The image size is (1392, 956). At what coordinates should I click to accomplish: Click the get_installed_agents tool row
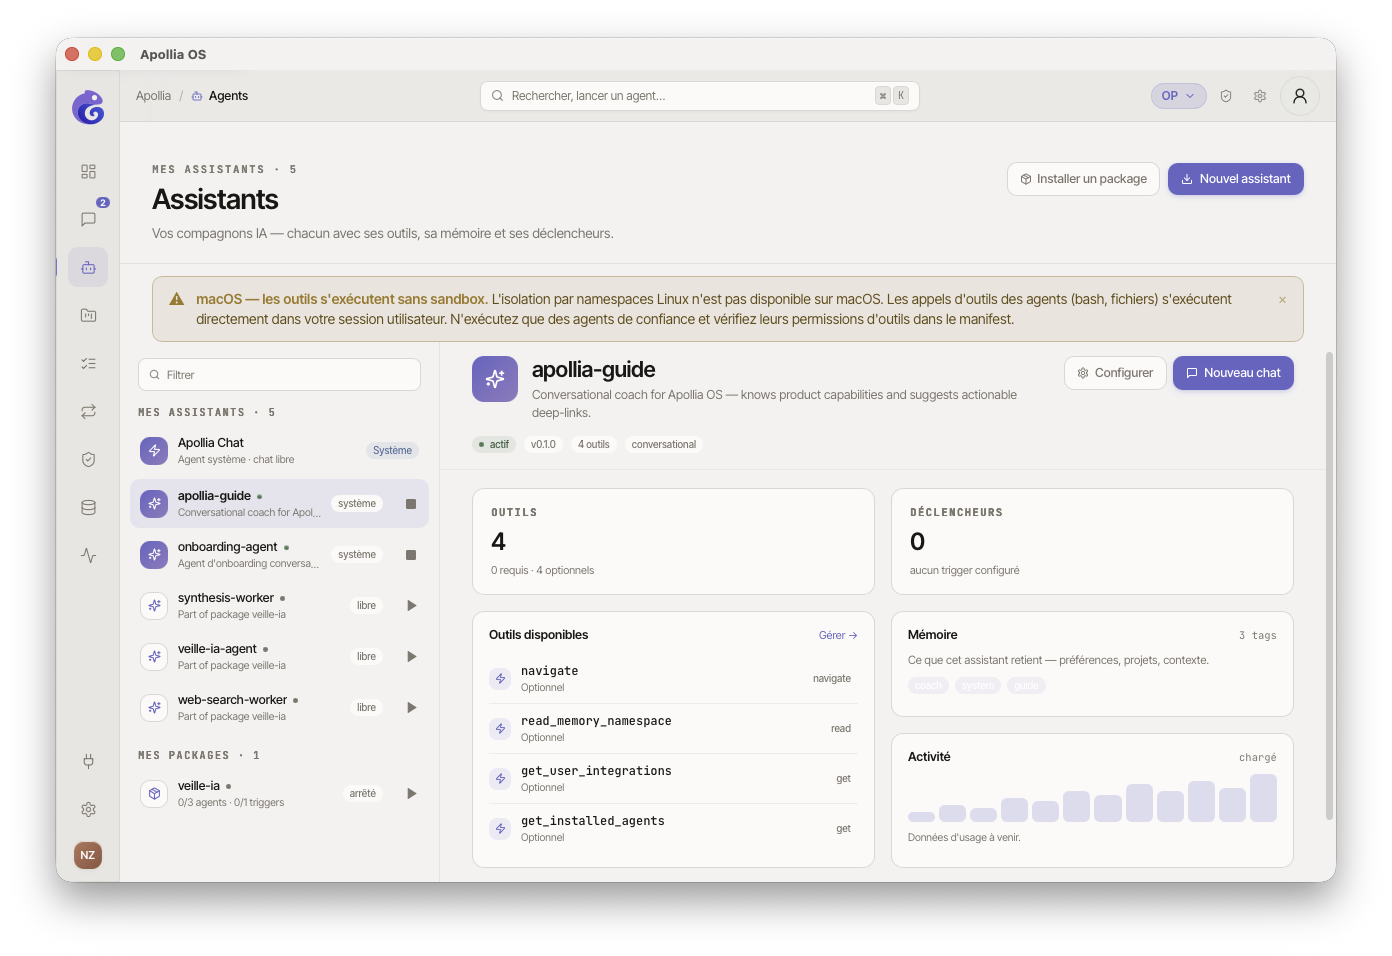tap(673, 829)
